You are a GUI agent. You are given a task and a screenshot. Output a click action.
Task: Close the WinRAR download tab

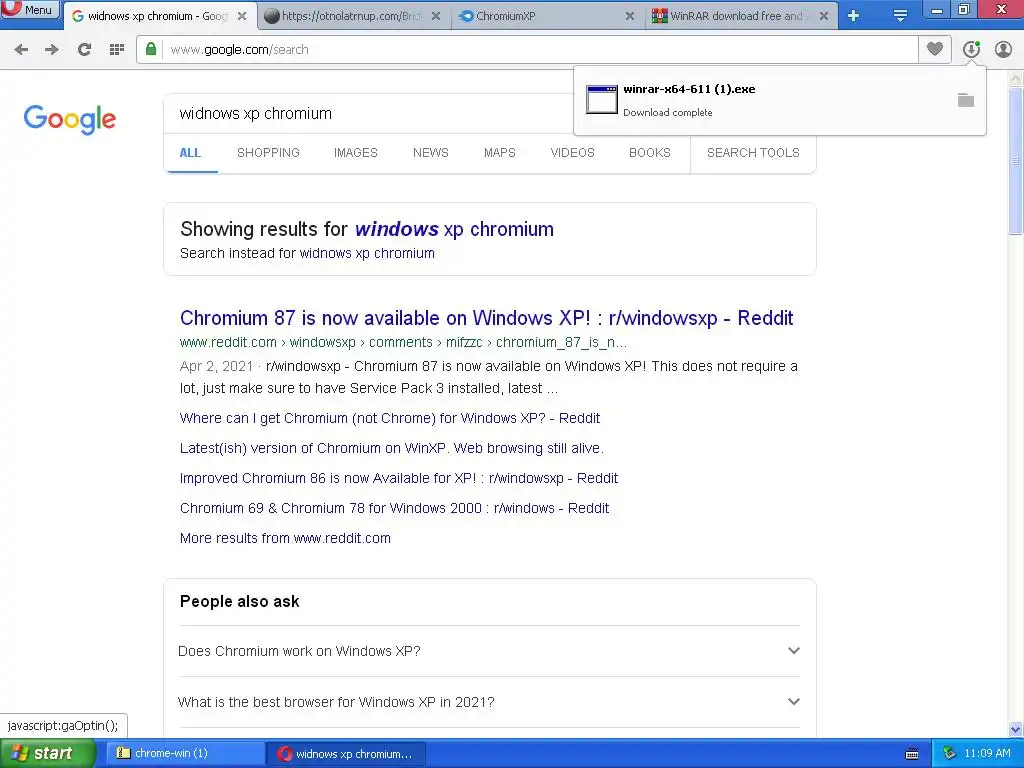click(824, 16)
